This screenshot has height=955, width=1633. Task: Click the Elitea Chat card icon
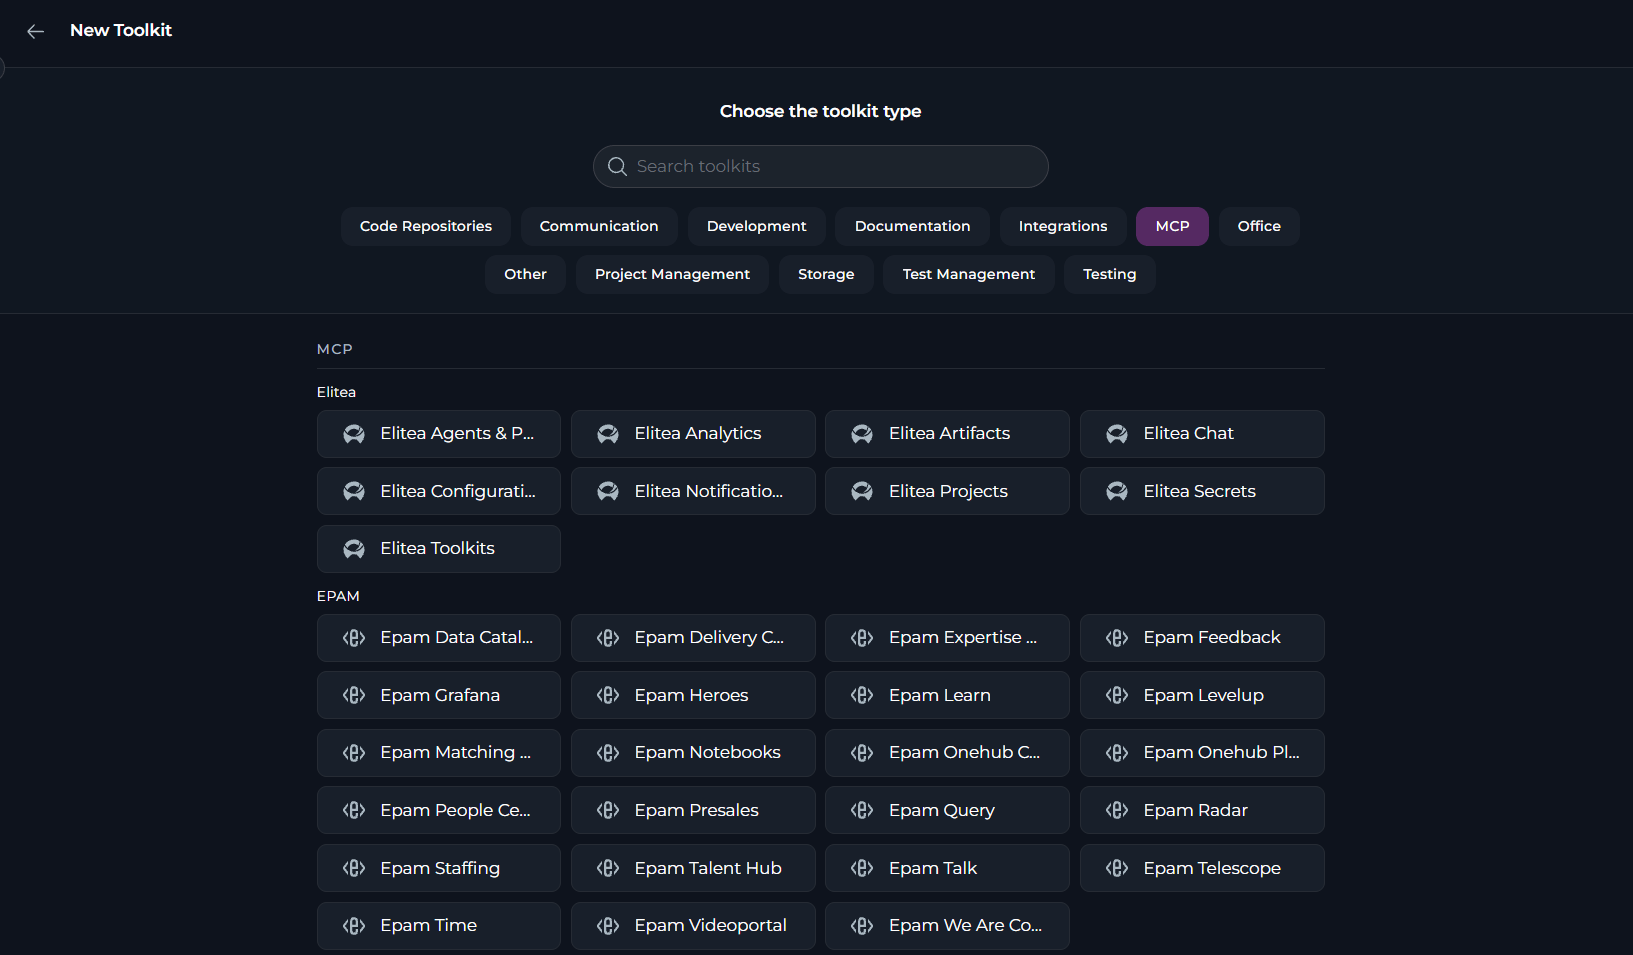(x=1117, y=434)
